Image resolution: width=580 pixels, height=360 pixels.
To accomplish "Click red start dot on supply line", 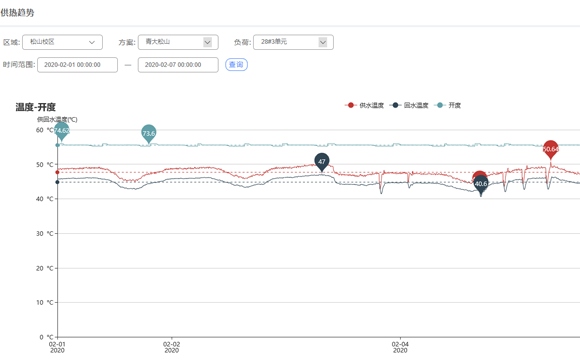I will coord(57,172).
